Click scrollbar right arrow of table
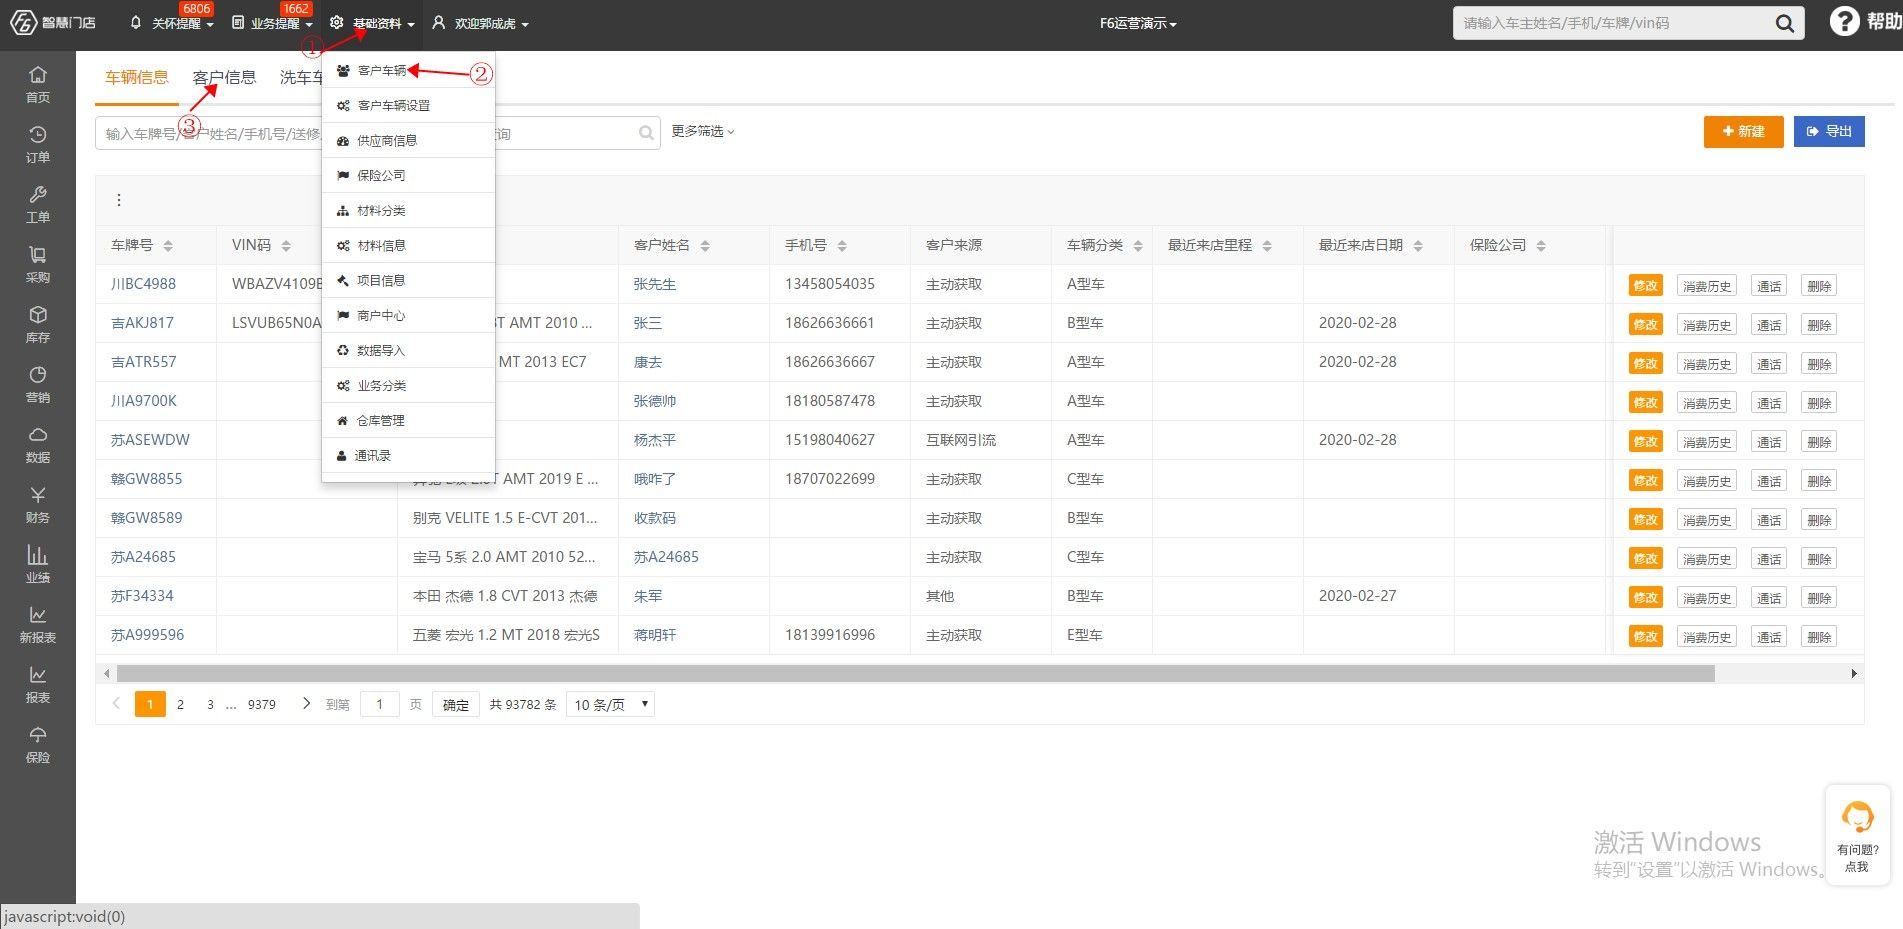Screen dimensions: 1903x929 click(1855, 673)
